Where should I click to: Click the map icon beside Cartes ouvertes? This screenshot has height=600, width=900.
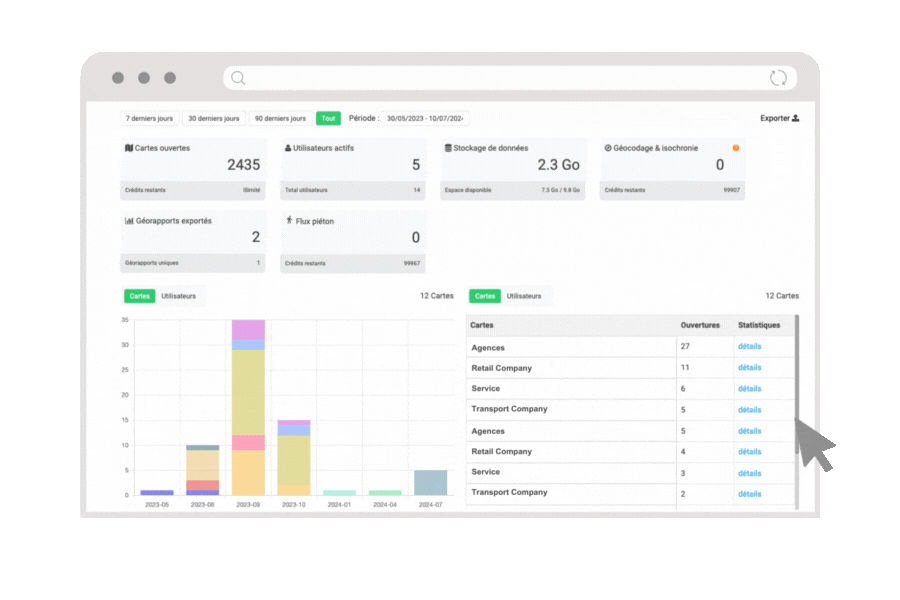[x=129, y=148]
